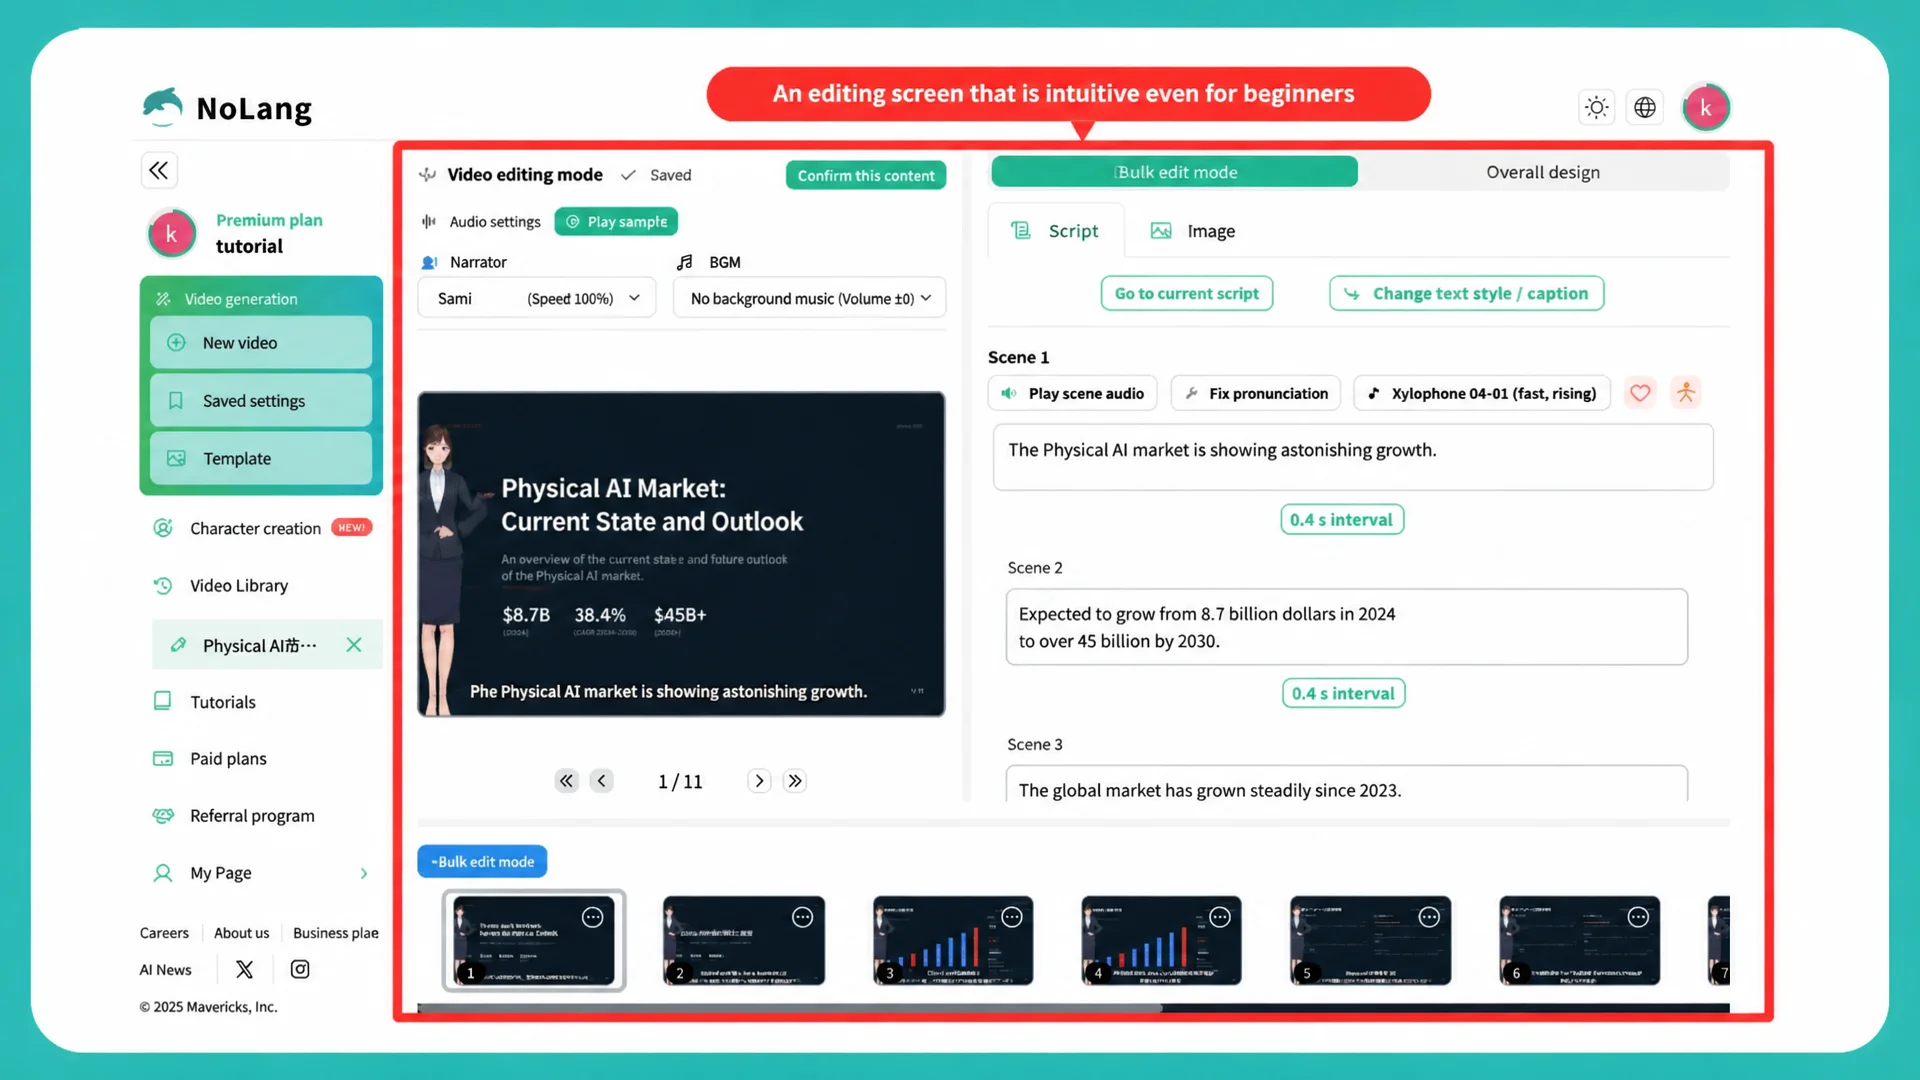Image resolution: width=1920 pixels, height=1080 pixels.
Task: Open options menu on thumbnail 1
Action: click(593, 917)
